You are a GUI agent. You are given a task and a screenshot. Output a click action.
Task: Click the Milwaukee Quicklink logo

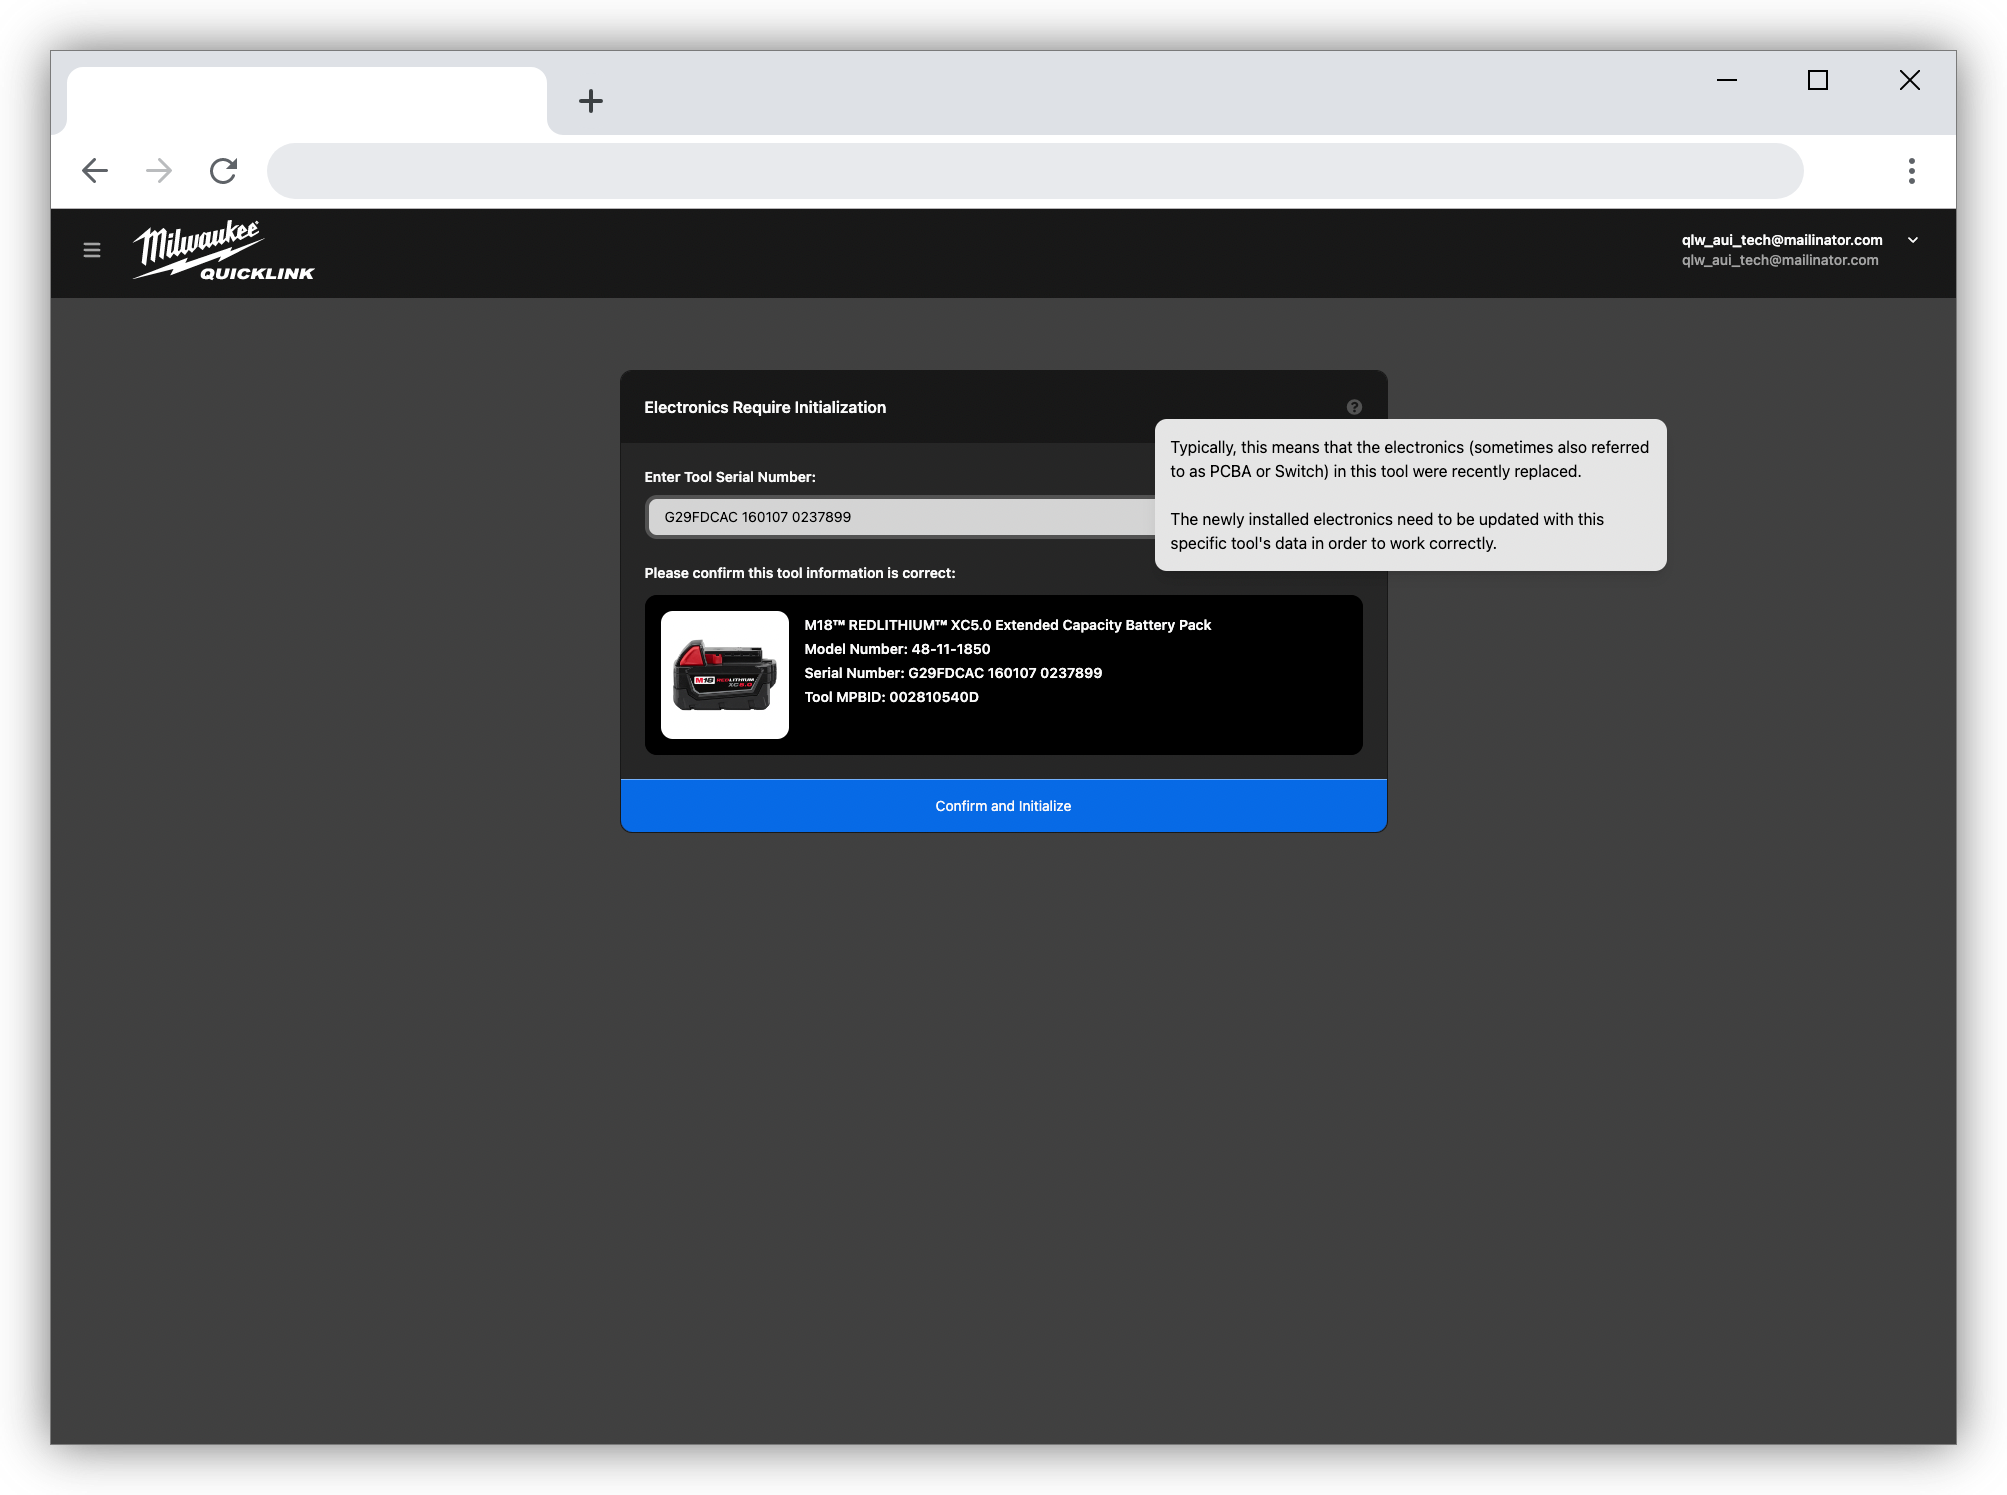224,250
